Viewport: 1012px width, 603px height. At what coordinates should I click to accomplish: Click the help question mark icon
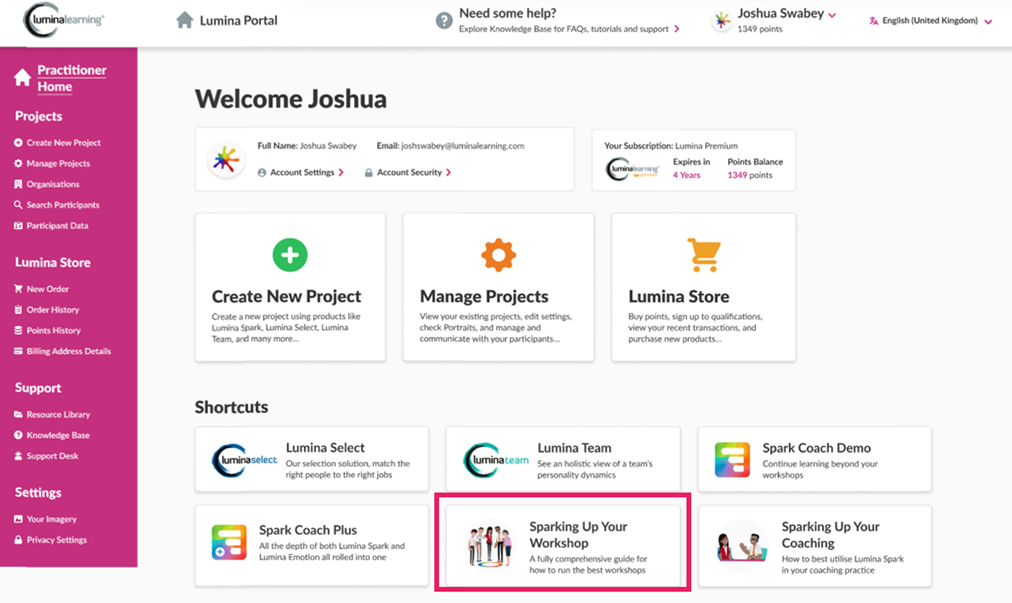click(444, 21)
